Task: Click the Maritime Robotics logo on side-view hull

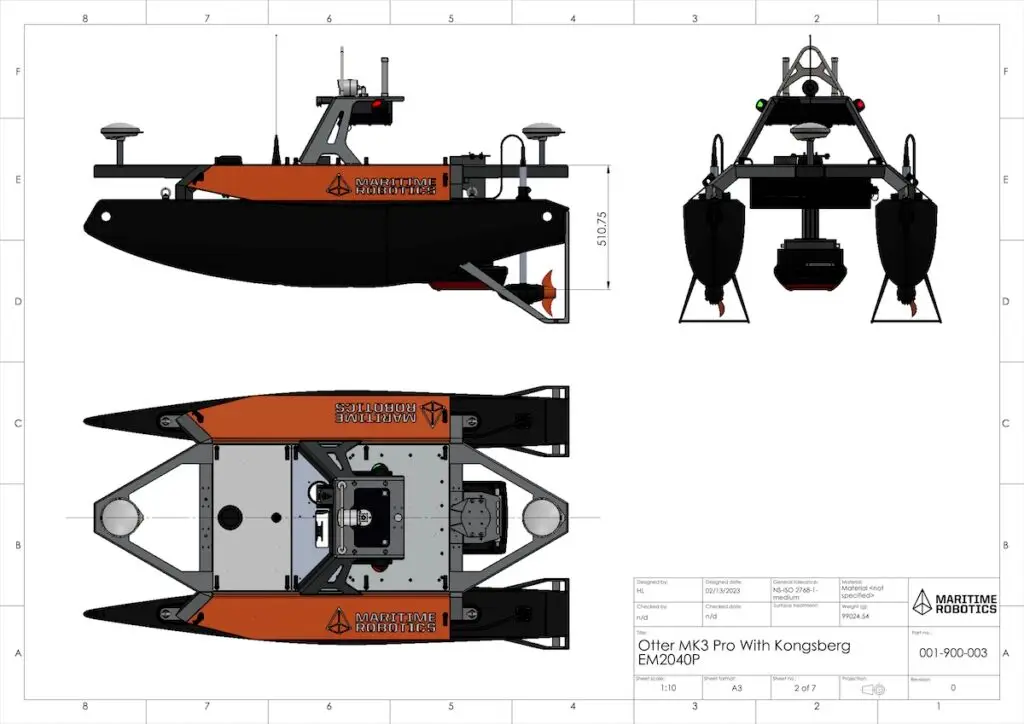Action: click(x=383, y=184)
